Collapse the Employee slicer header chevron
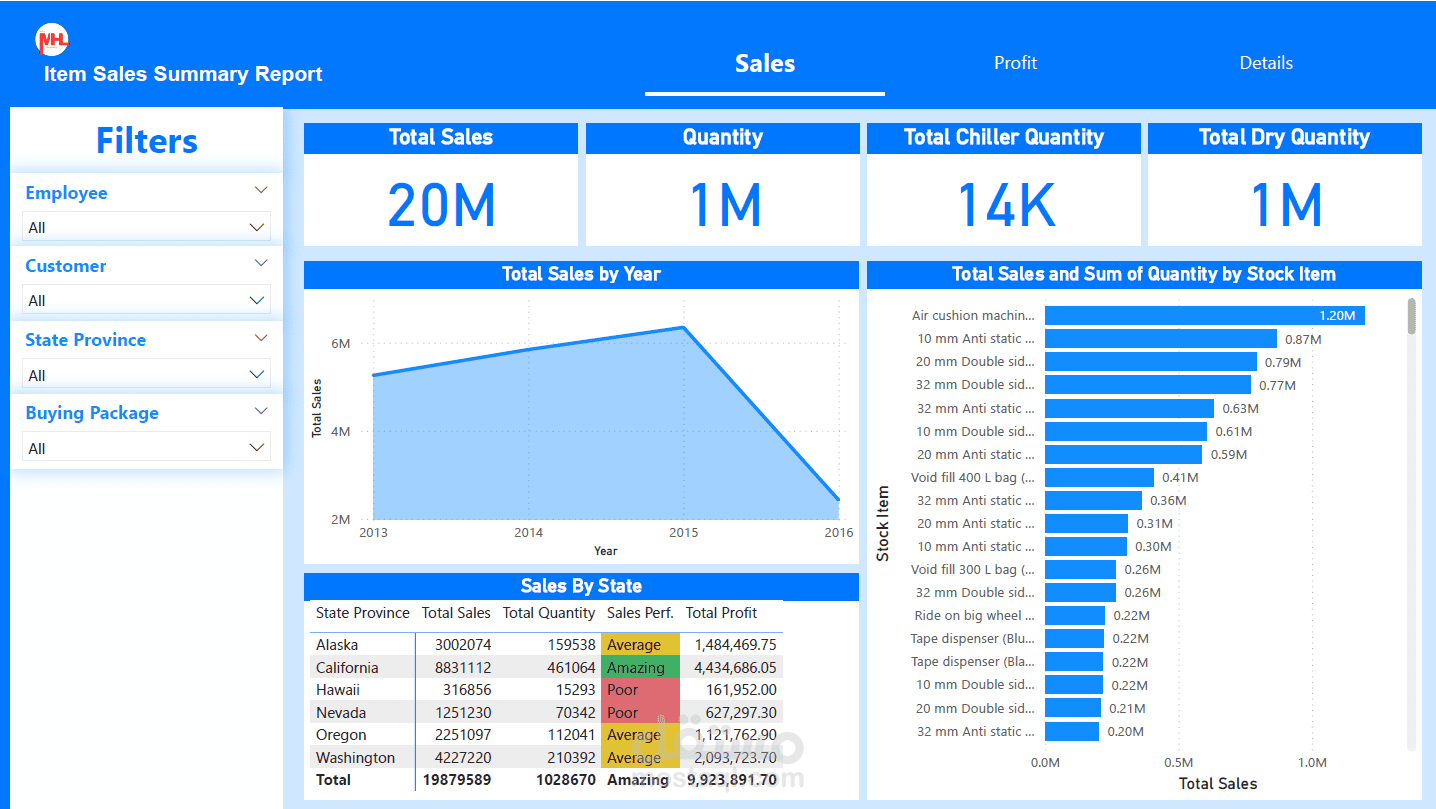 [x=260, y=190]
